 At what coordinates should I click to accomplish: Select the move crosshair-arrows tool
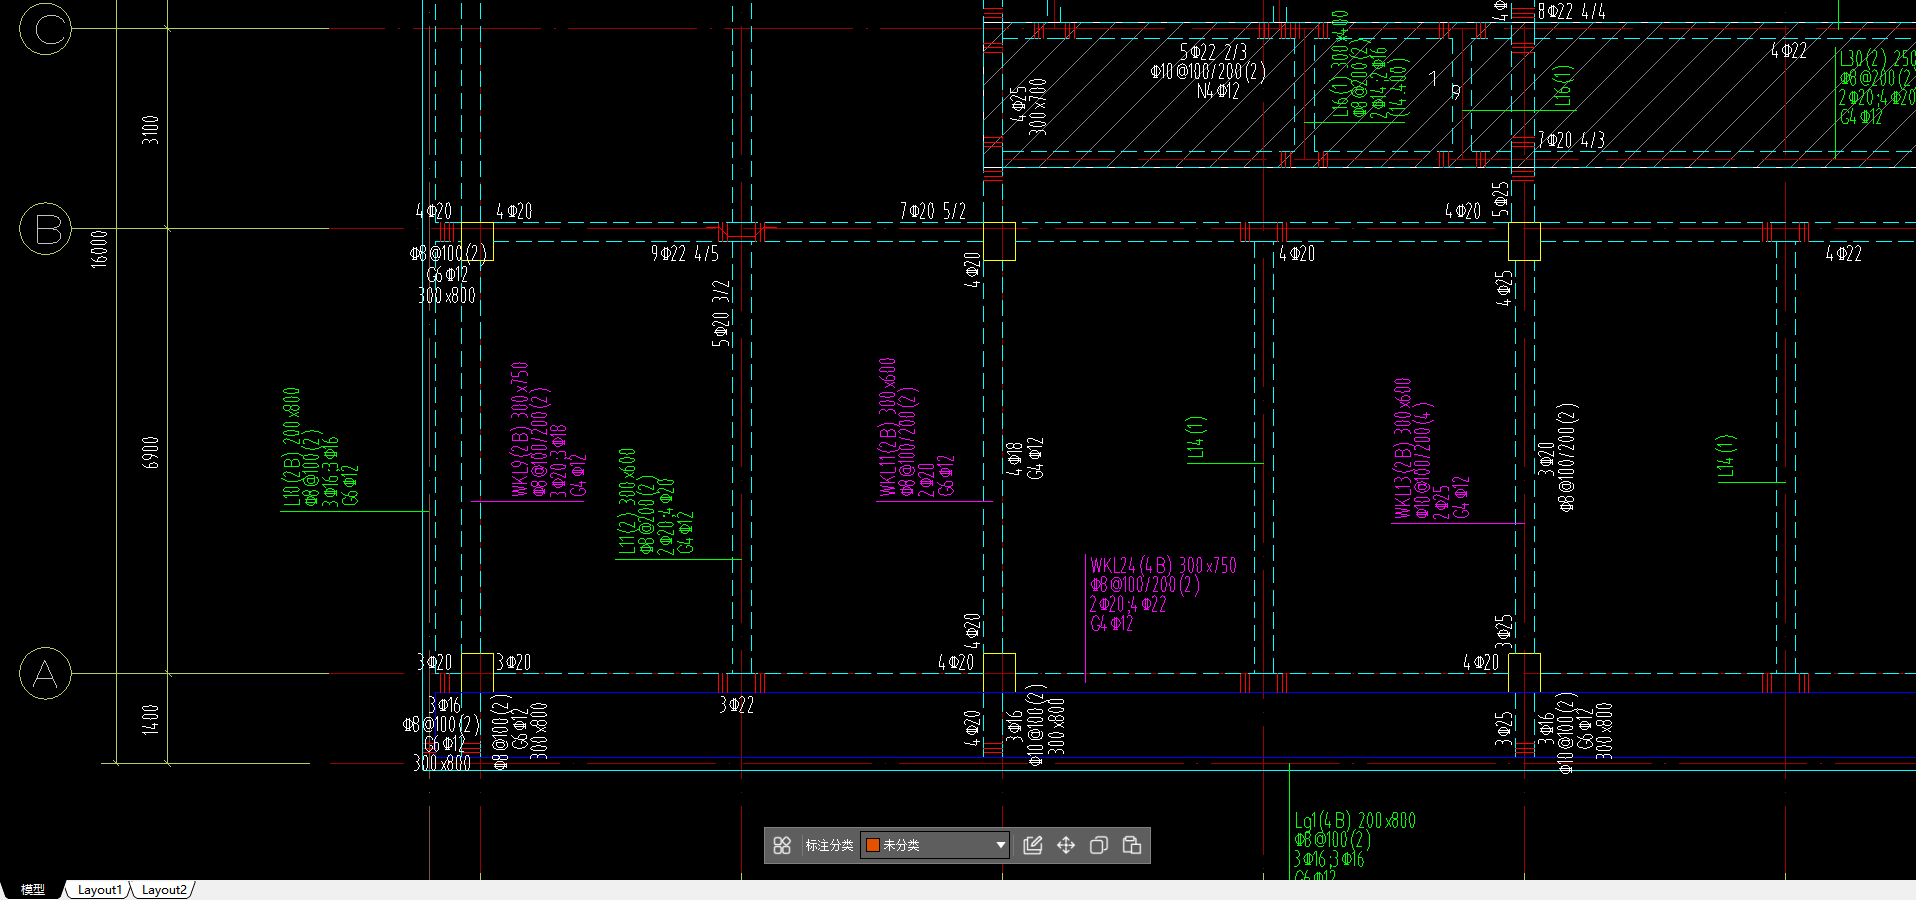click(x=1066, y=845)
